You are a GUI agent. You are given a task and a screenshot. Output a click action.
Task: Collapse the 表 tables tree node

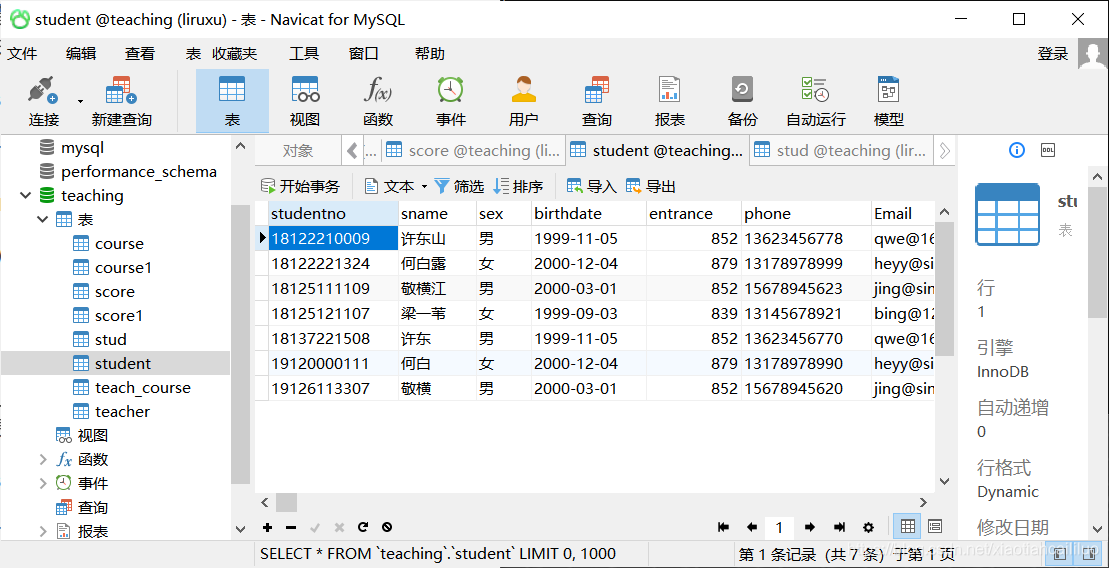[x=42, y=219]
